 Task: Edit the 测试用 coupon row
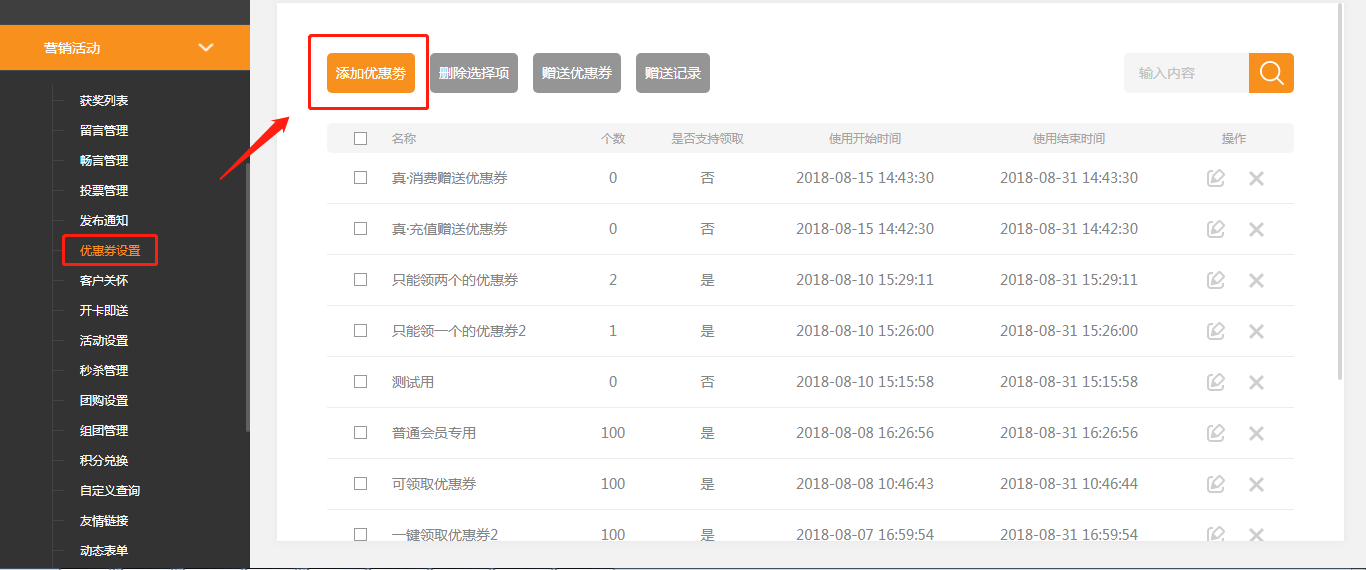coord(1216,382)
